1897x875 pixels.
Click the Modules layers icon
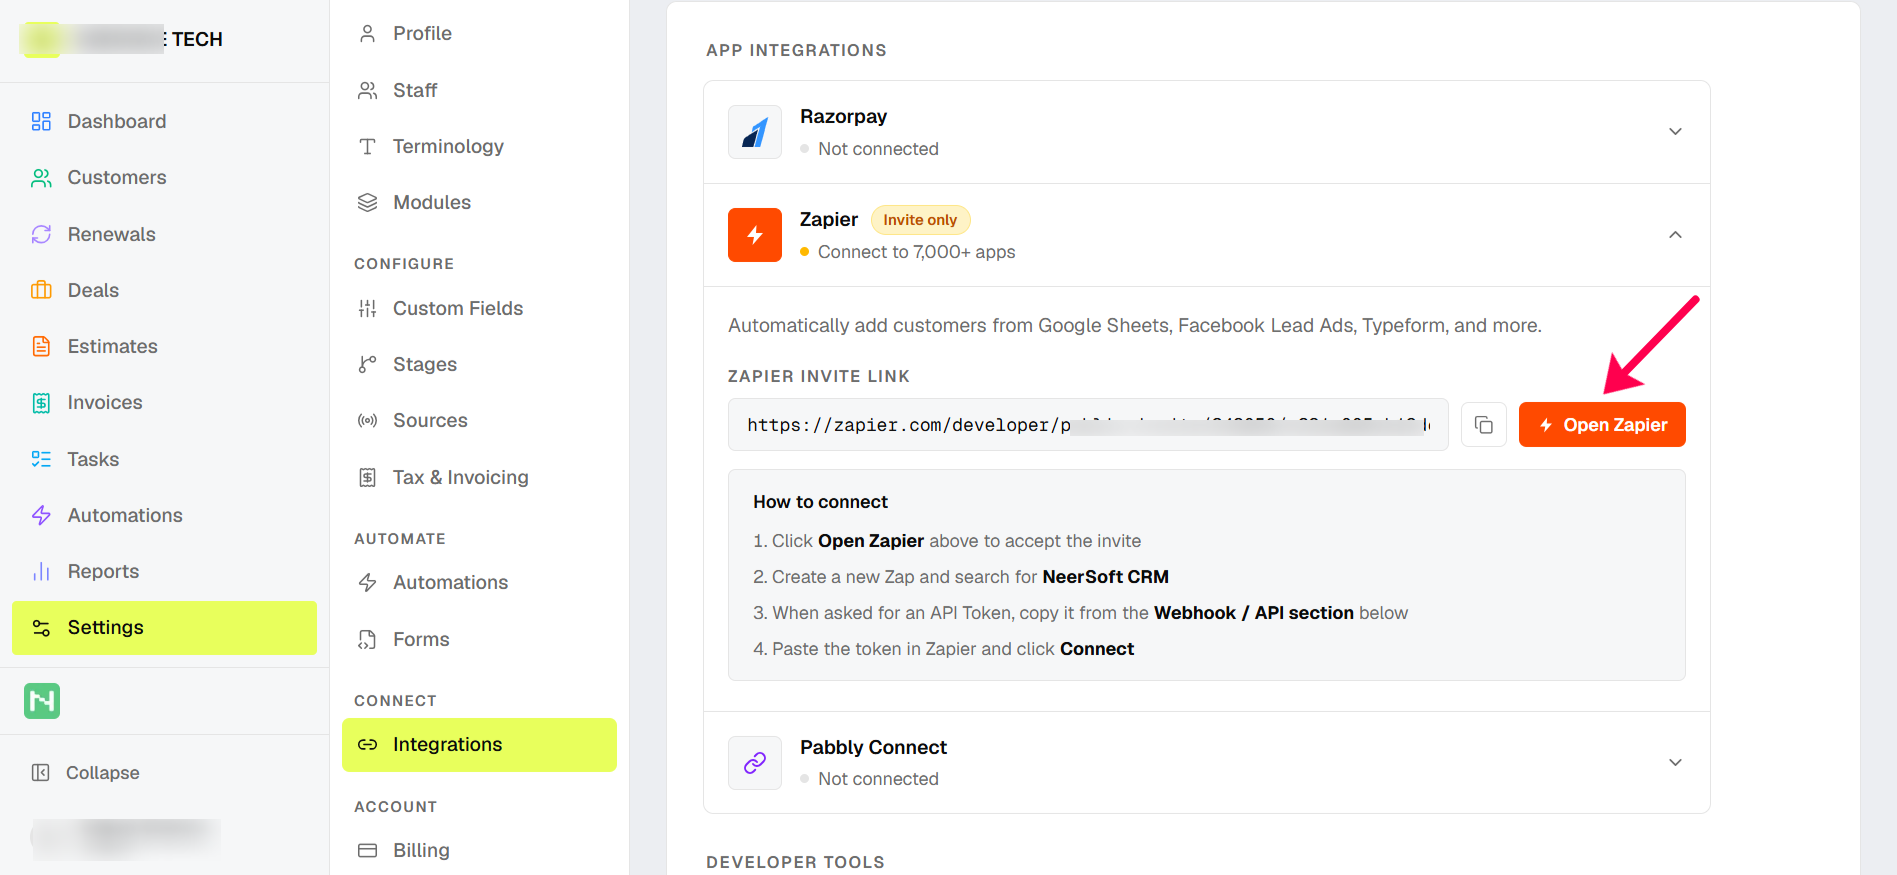point(367,203)
